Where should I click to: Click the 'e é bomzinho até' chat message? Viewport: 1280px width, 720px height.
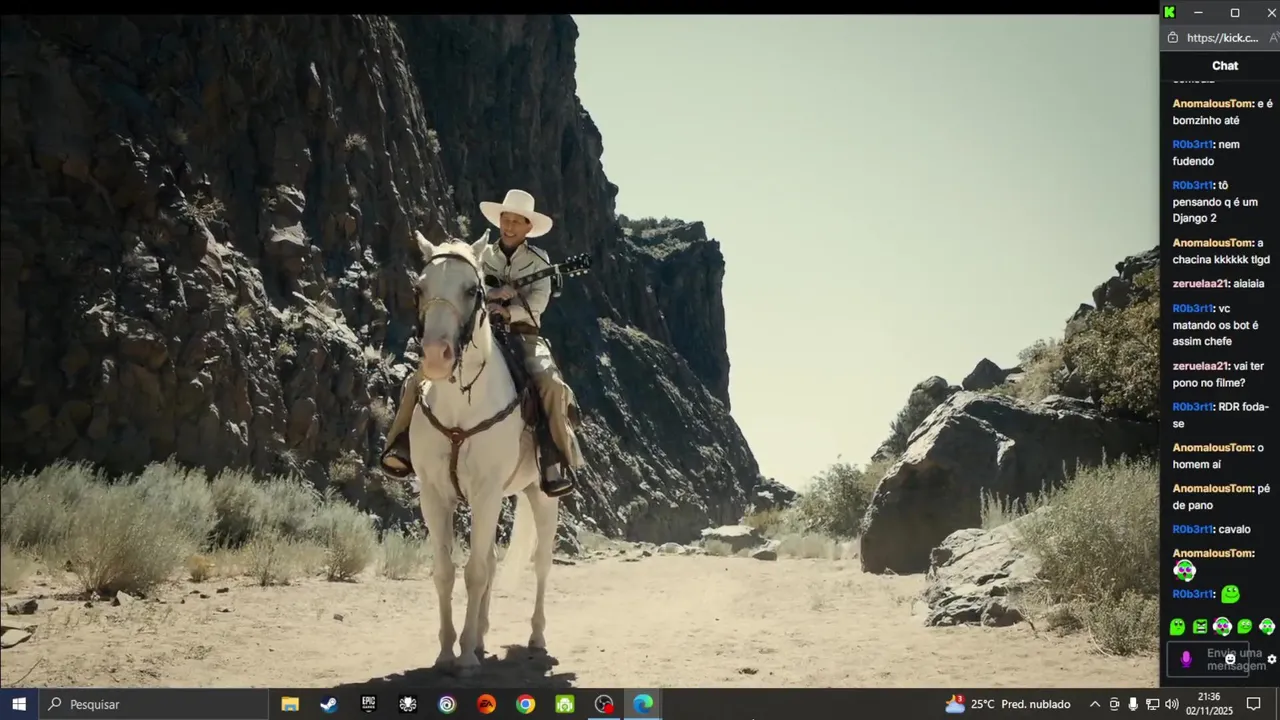coord(1222,112)
